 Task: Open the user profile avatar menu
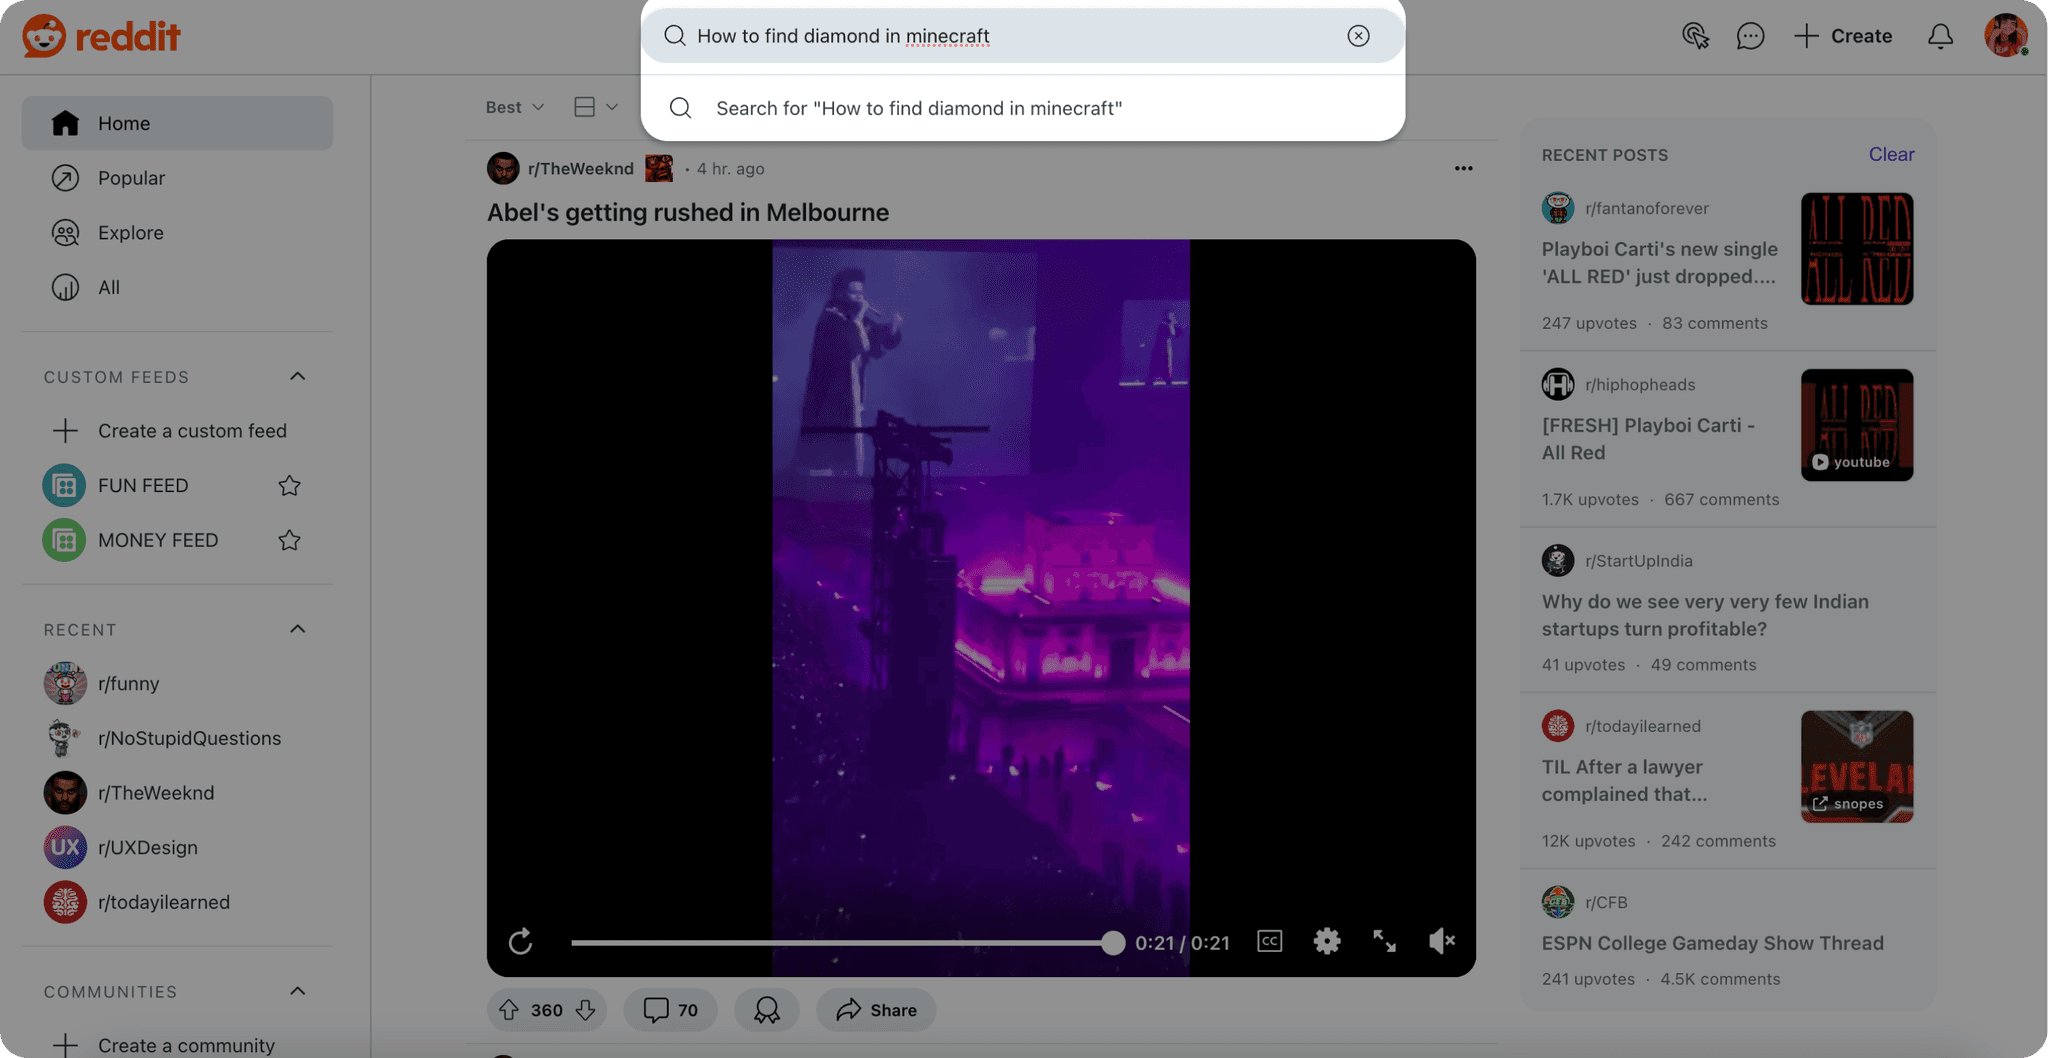point(2006,36)
